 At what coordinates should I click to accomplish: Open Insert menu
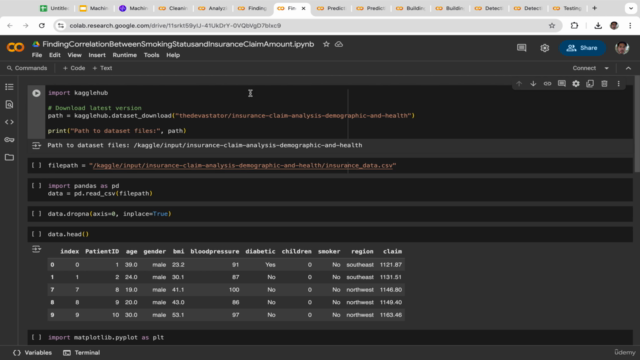click(97, 55)
